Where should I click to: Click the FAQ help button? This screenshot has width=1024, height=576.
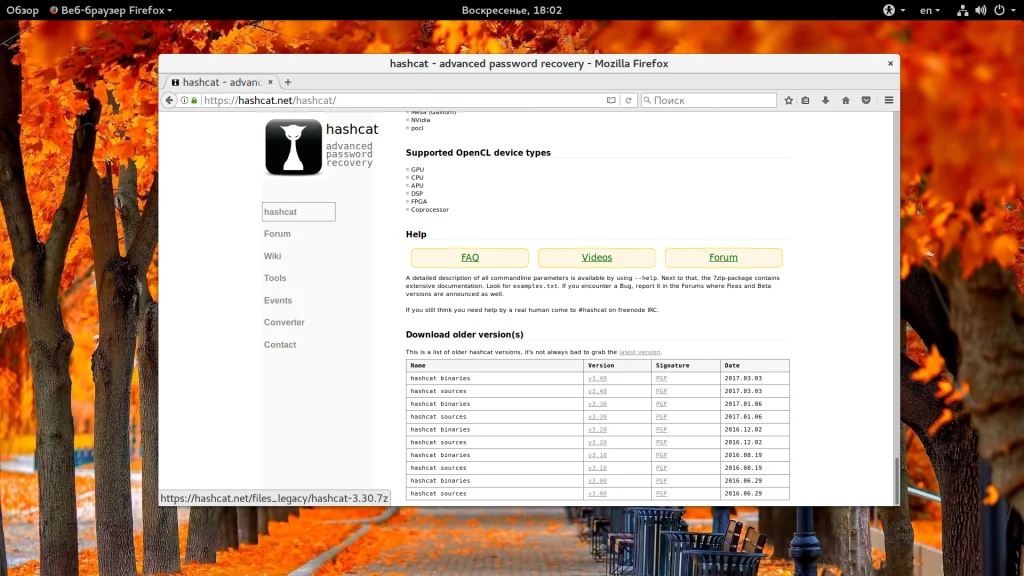point(470,257)
